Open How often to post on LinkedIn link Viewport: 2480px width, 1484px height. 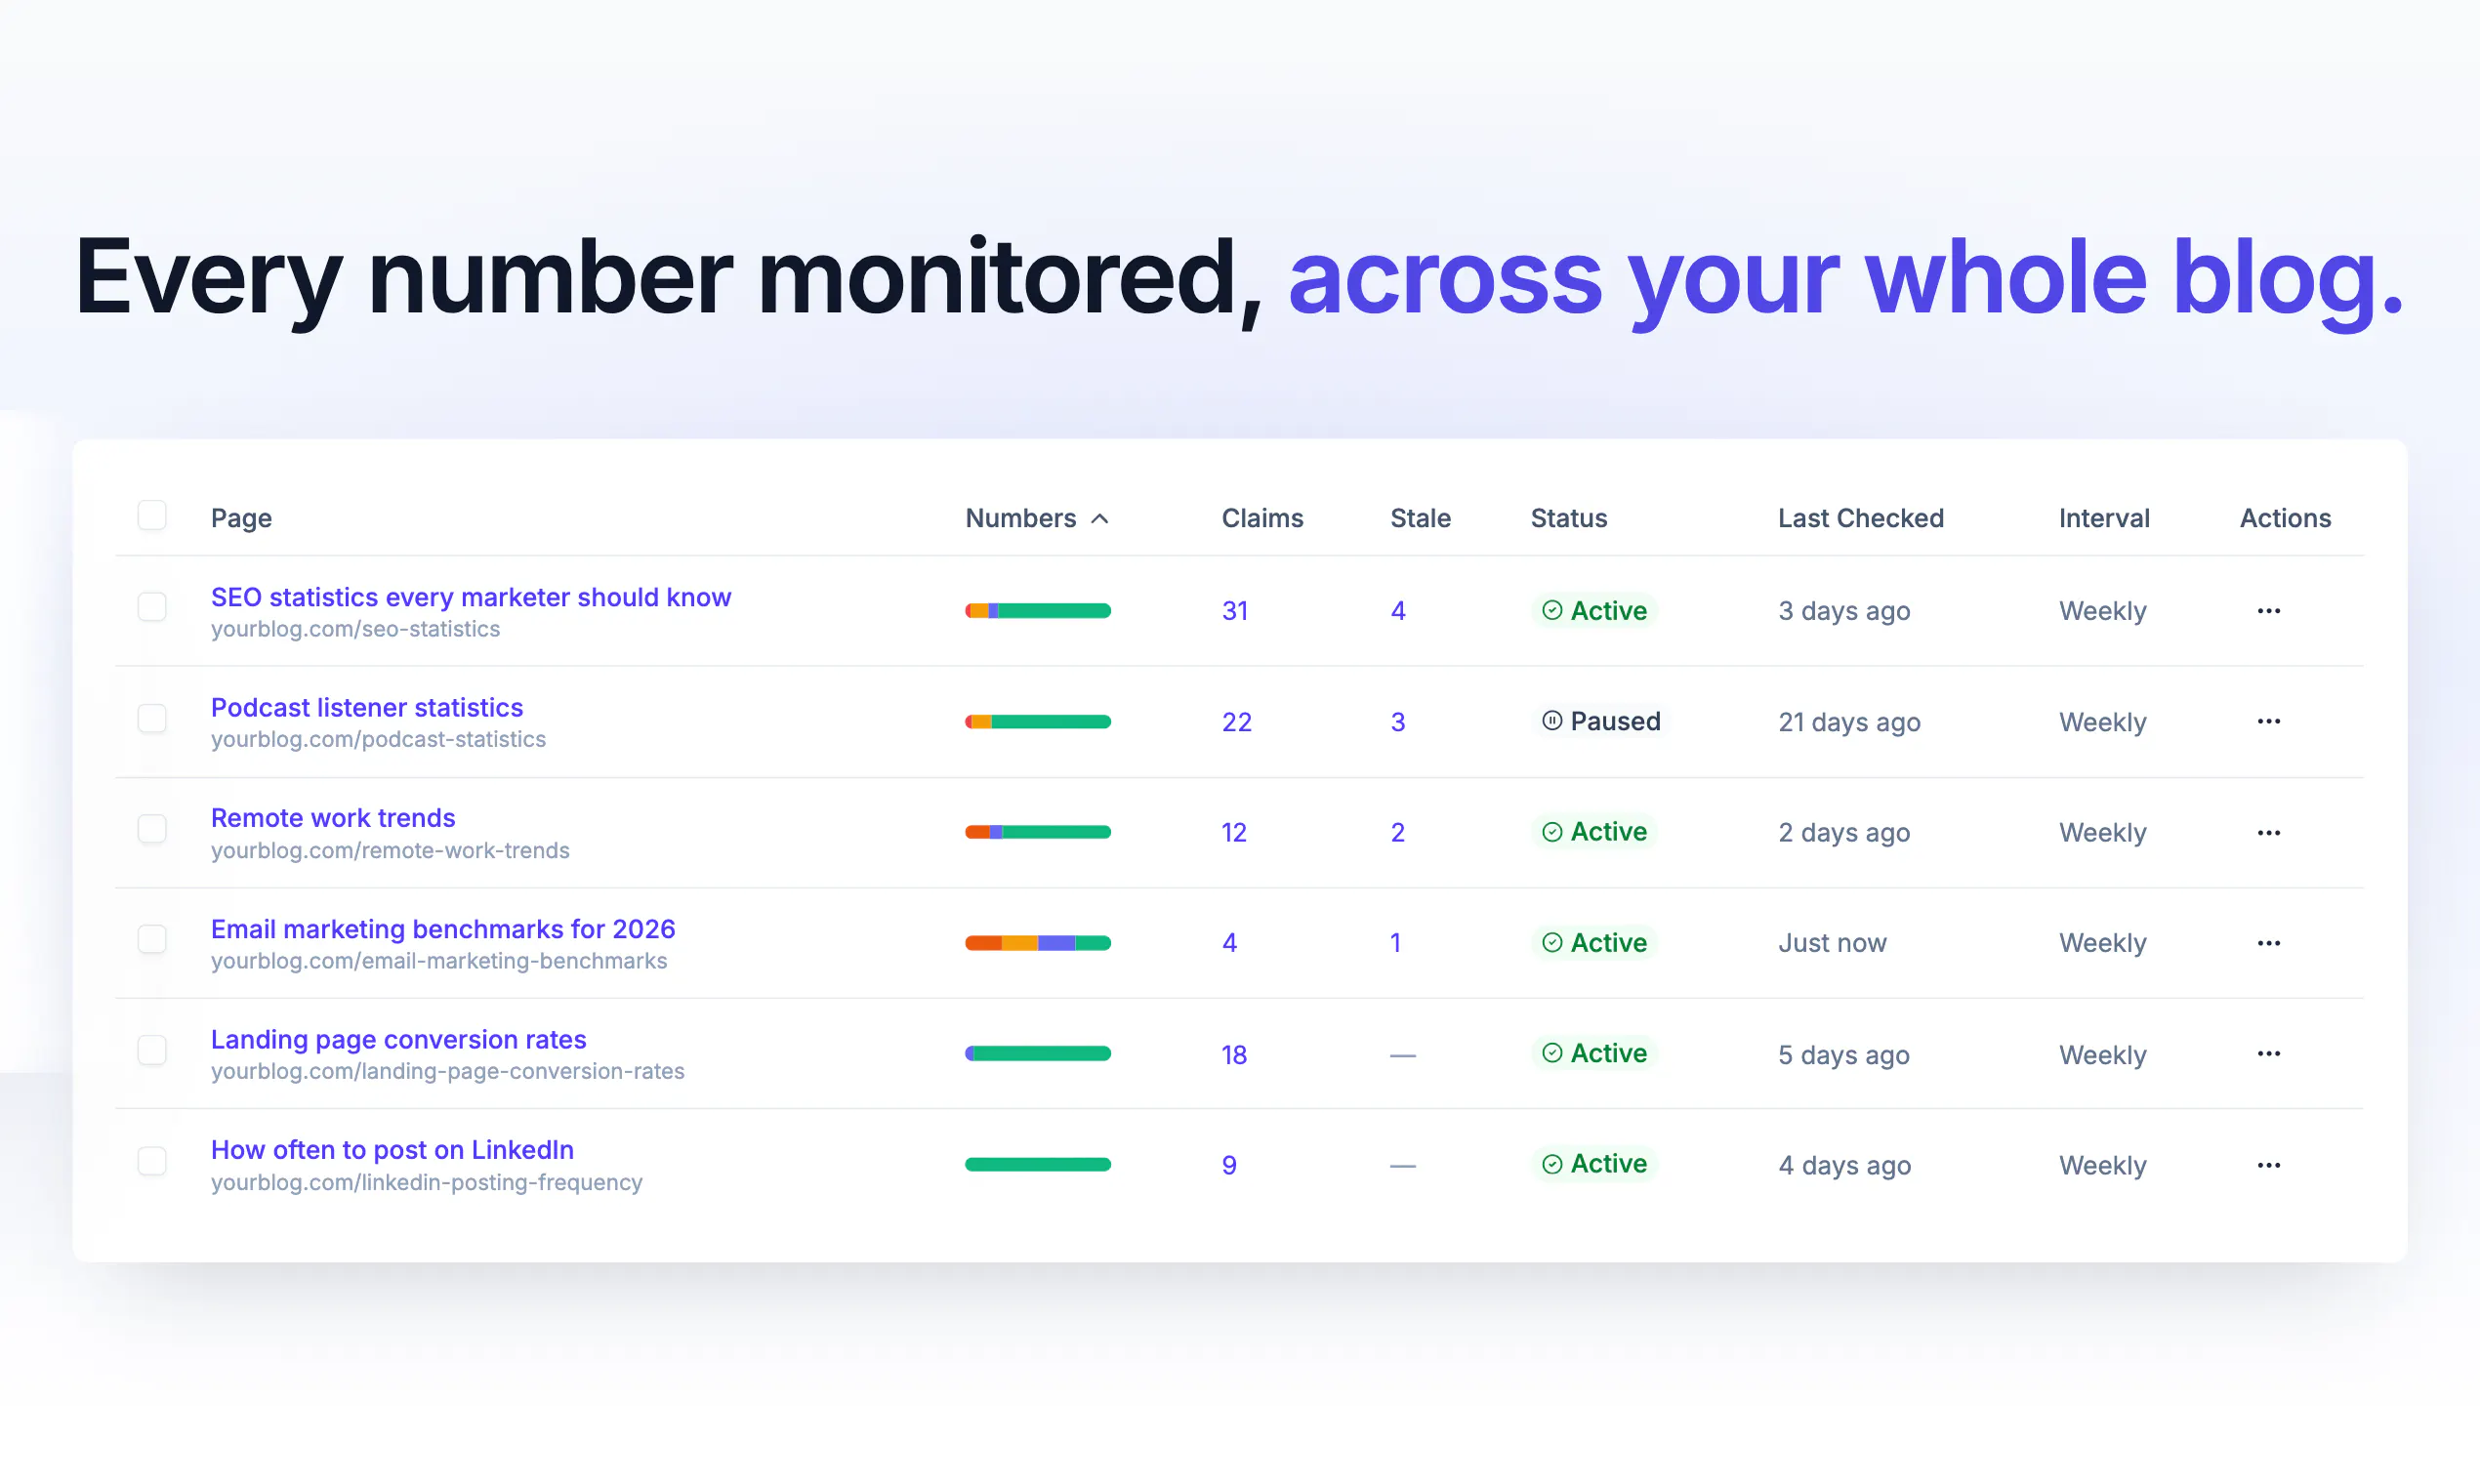(x=392, y=1150)
